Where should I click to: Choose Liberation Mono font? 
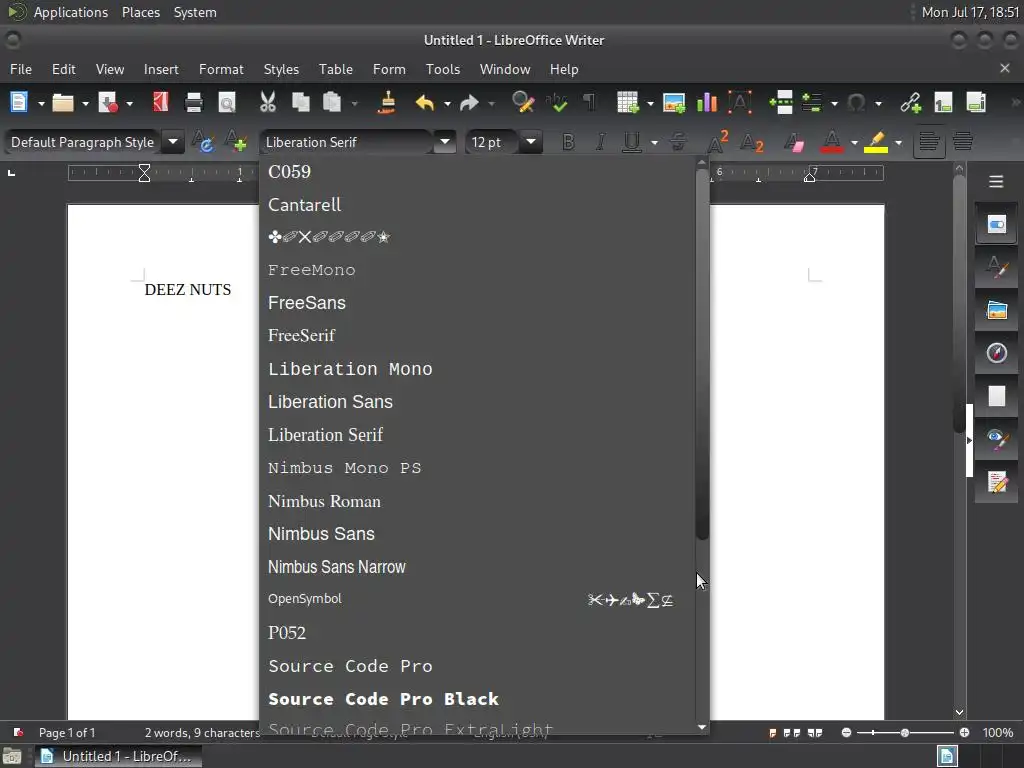477,369
